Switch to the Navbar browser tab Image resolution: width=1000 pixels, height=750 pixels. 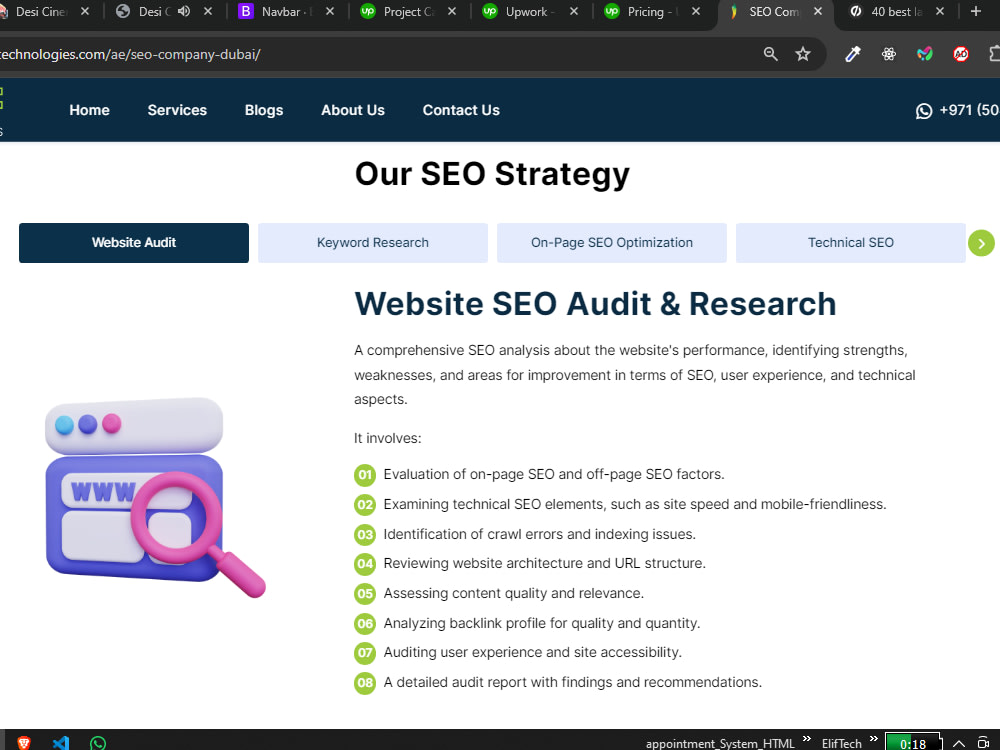[281, 11]
